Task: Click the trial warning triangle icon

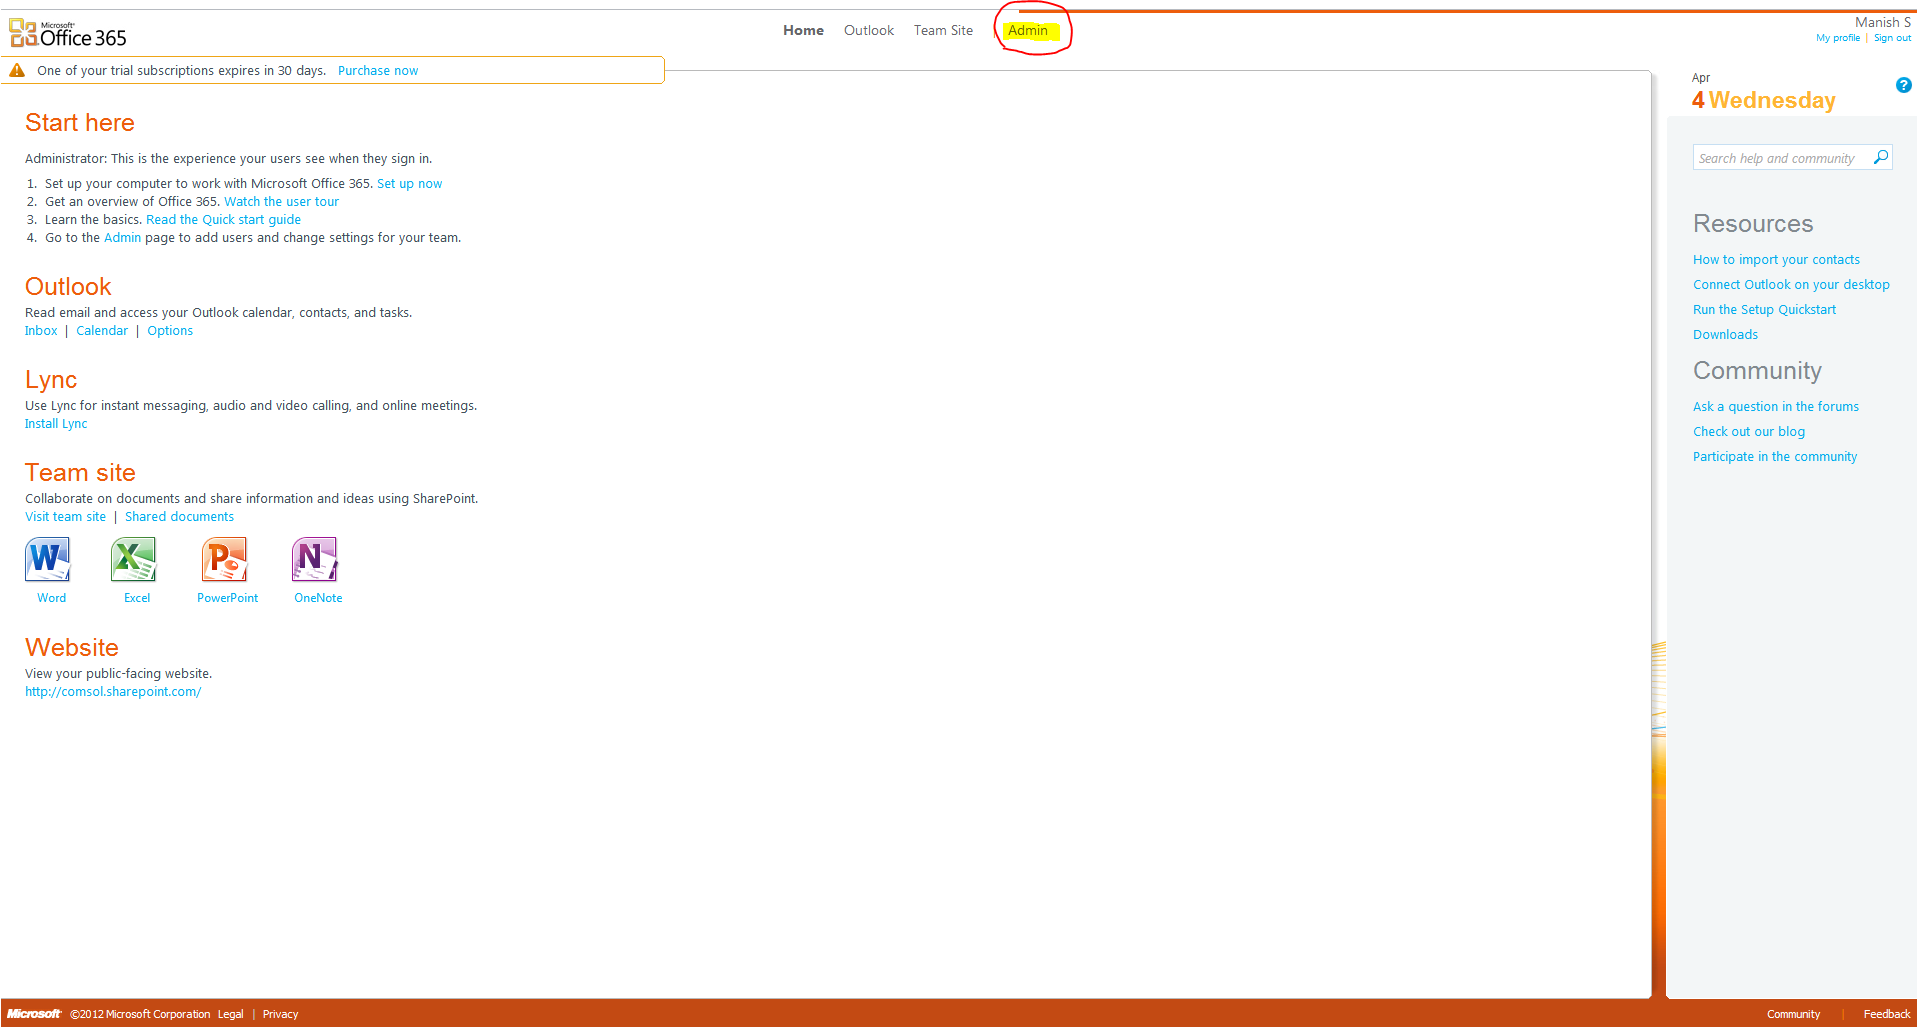Action: 17,70
